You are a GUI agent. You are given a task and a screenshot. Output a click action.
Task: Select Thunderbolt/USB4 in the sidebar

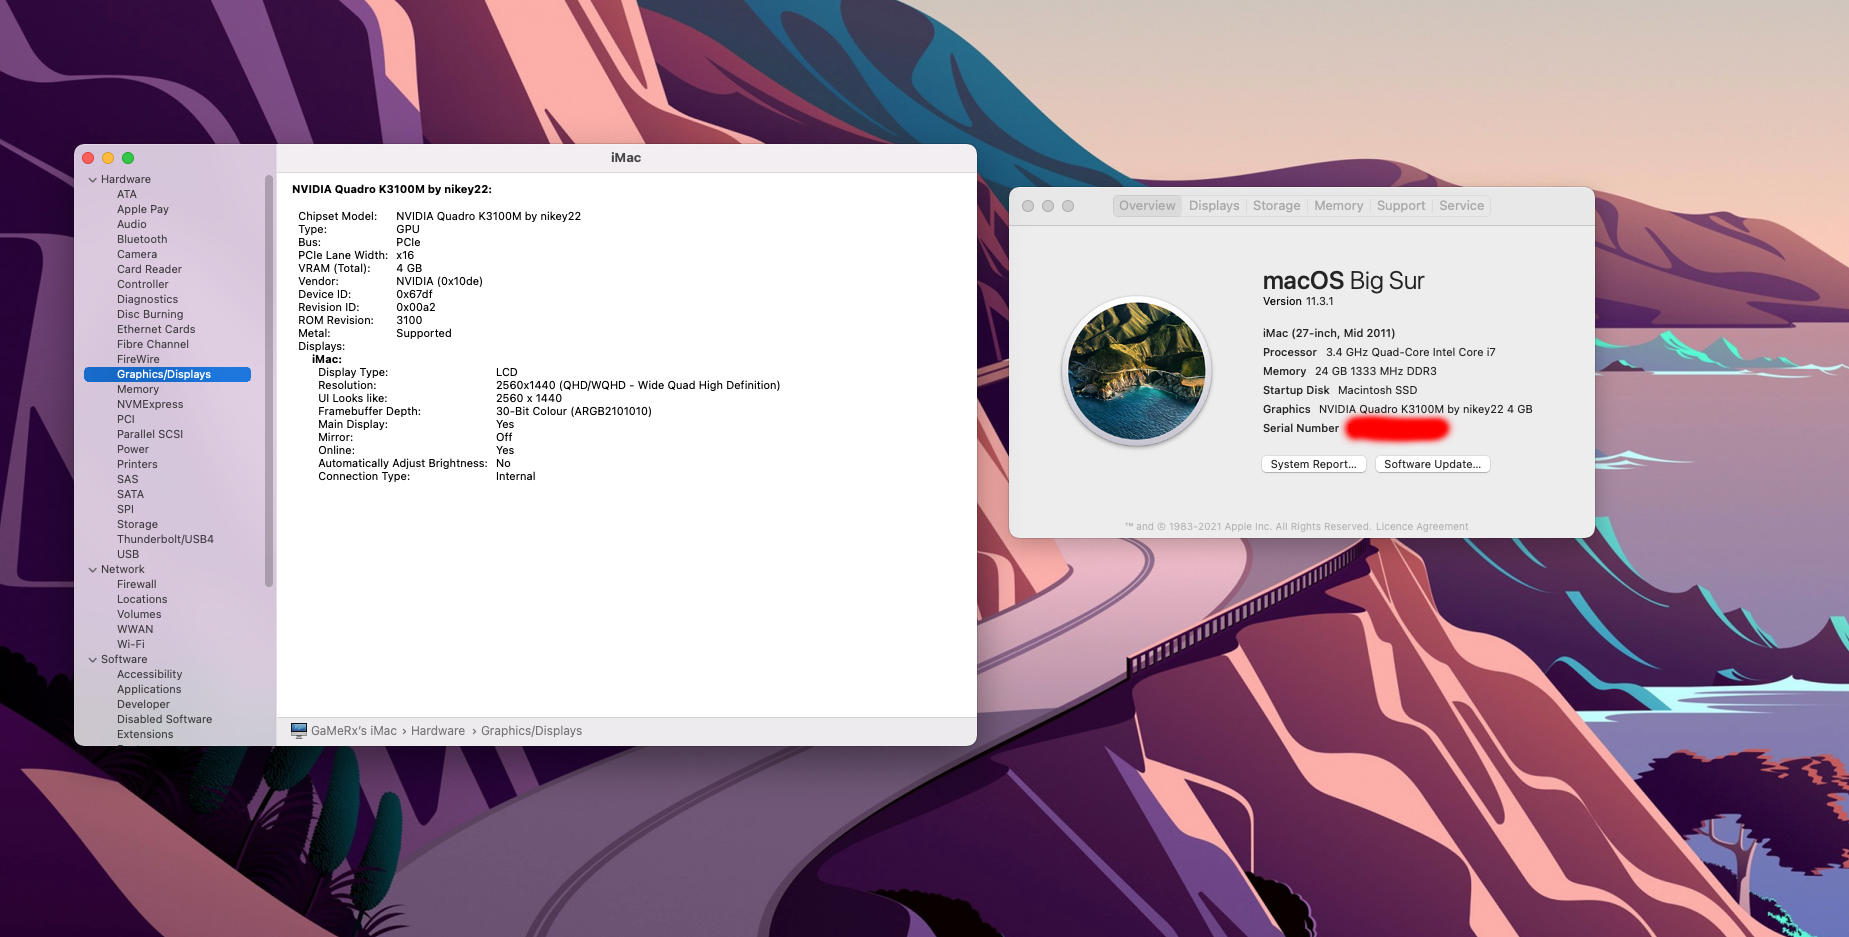tap(165, 540)
